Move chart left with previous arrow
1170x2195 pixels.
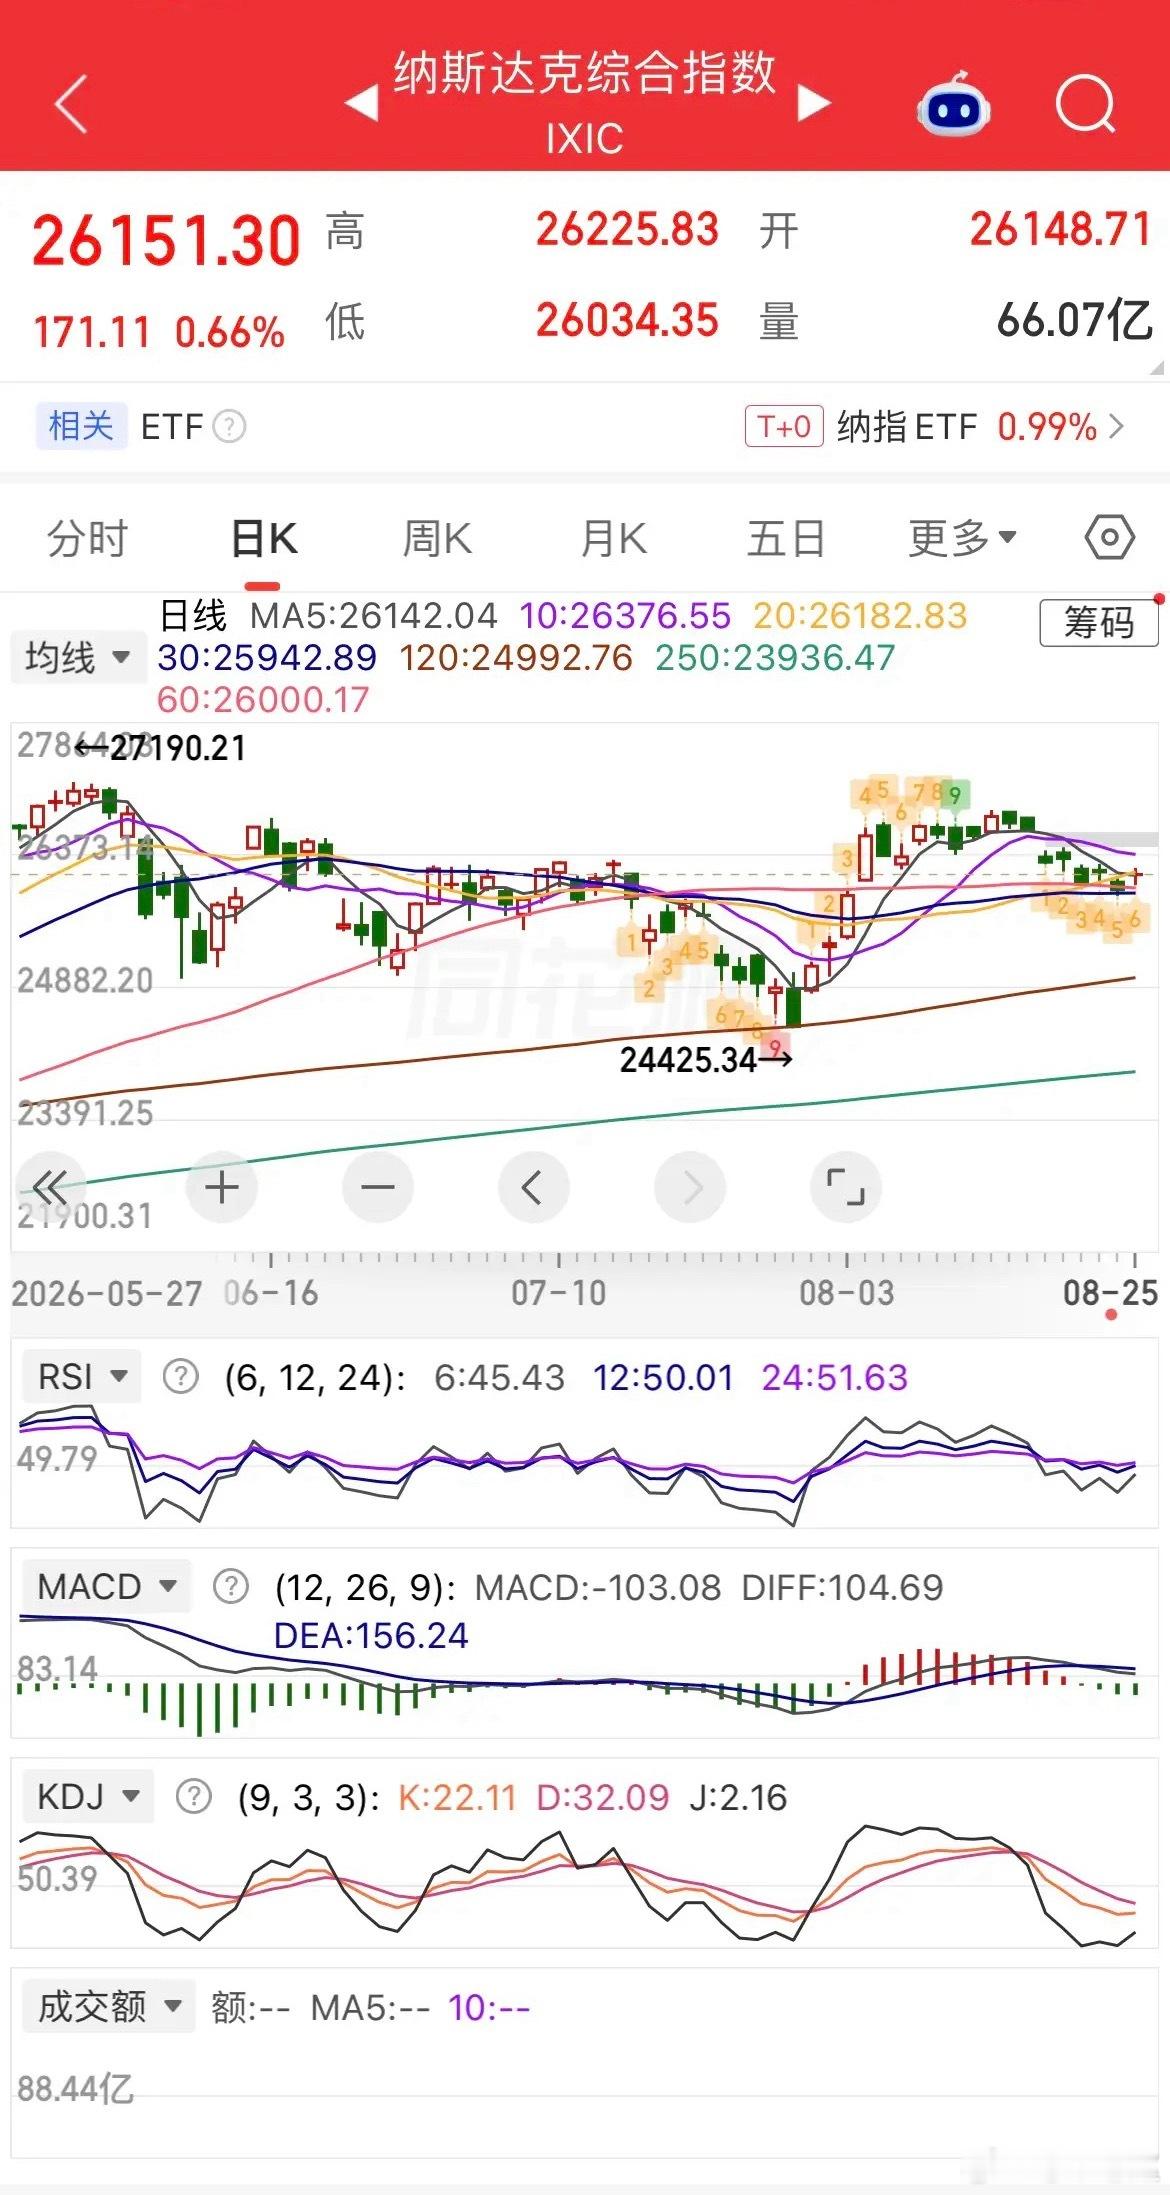coord(533,1188)
